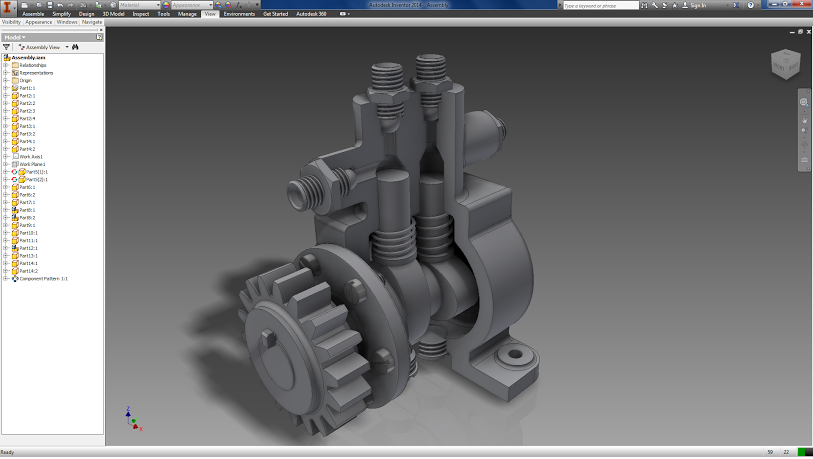Click the Adjust appearance icon right of Appearance box
Viewport: 813px width, 459px height.
[218, 5]
